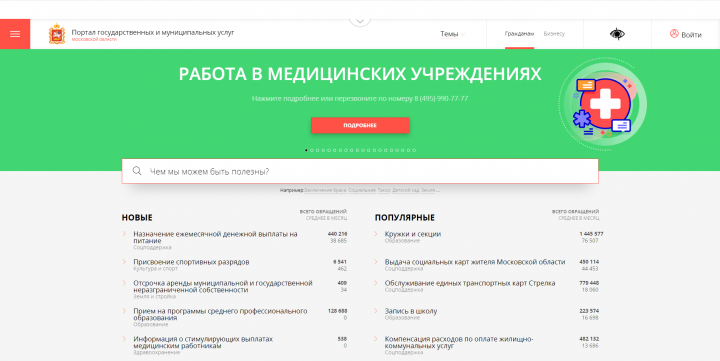Click the chevron beside Выдача социальных карт

[376, 262]
